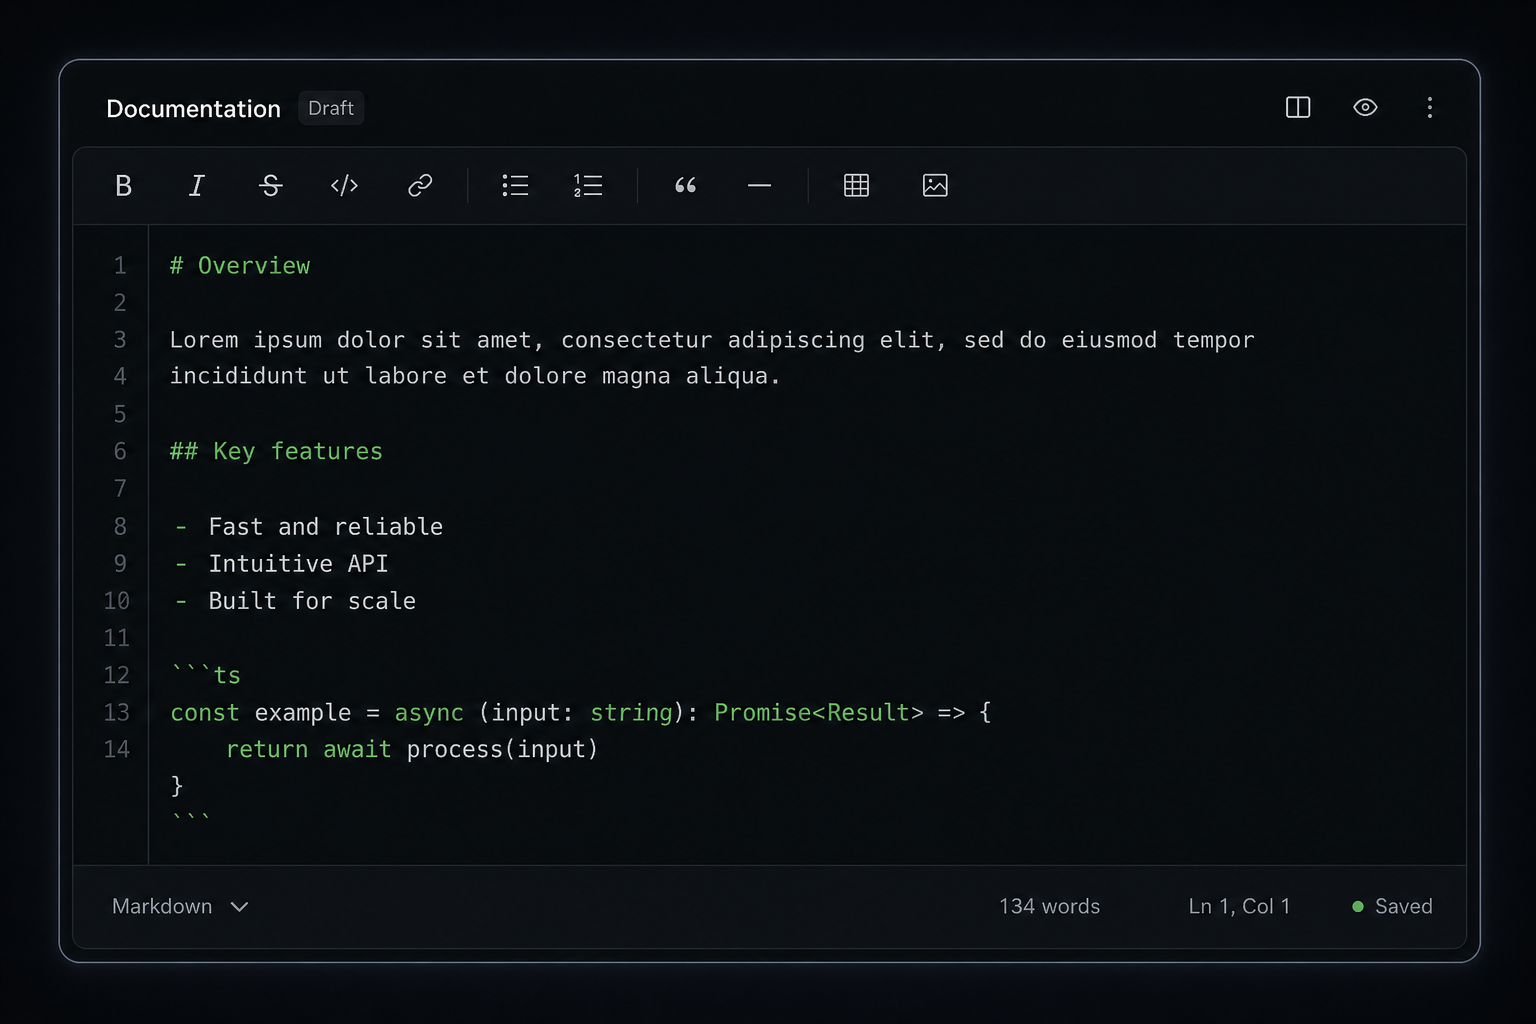Image resolution: width=1536 pixels, height=1024 pixels.
Task: Click the ## Key features heading line
Action: pyautogui.click(x=276, y=452)
